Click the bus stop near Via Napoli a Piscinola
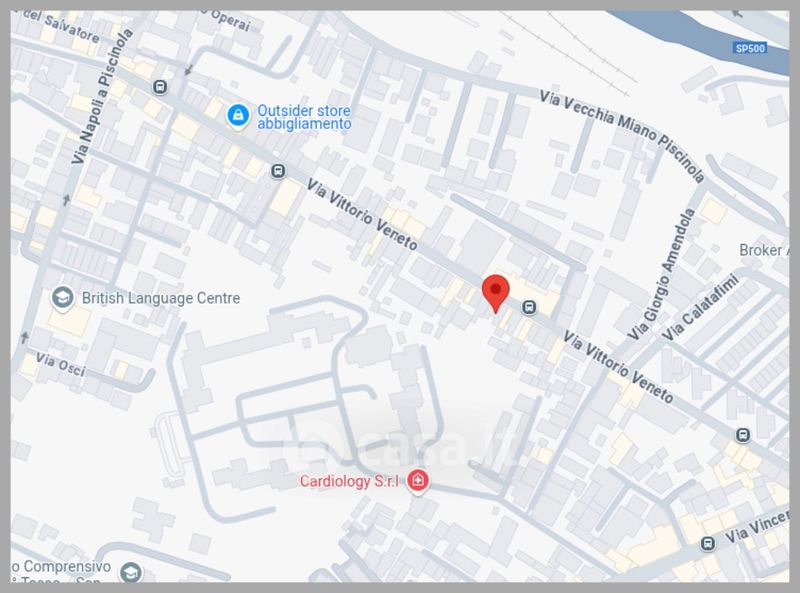 [160, 87]
